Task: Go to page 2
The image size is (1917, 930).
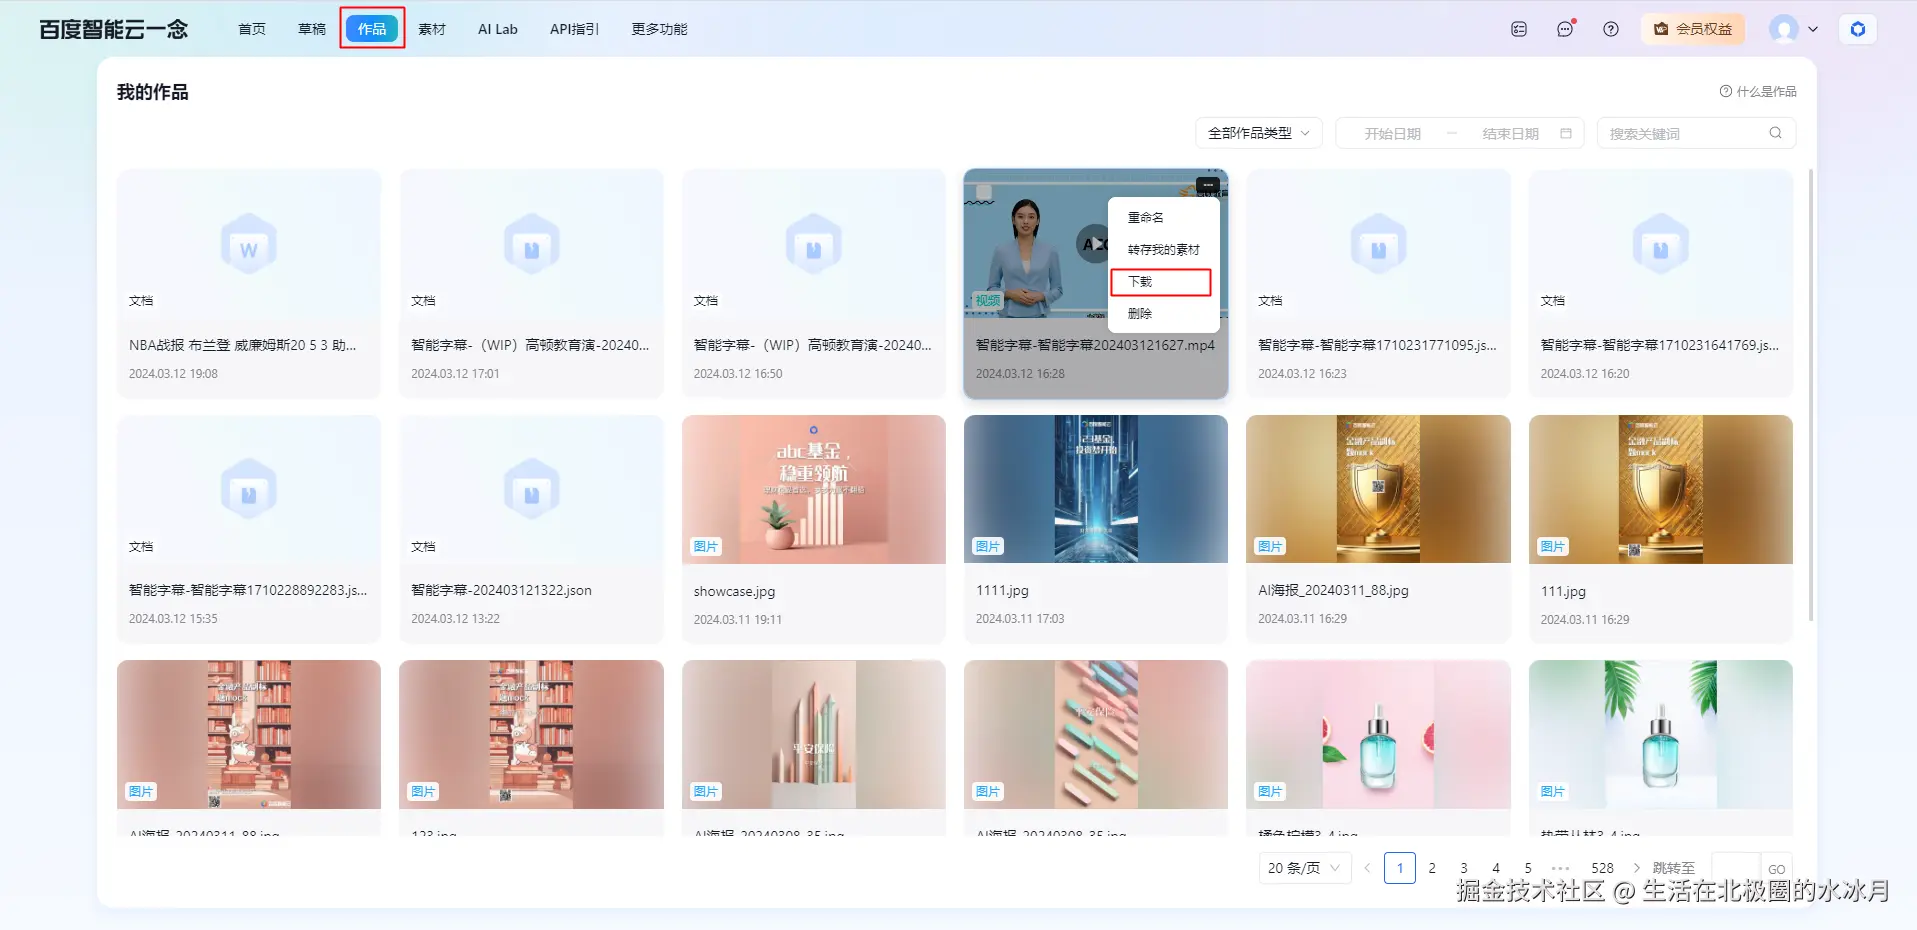Action: coord(1432,868)
